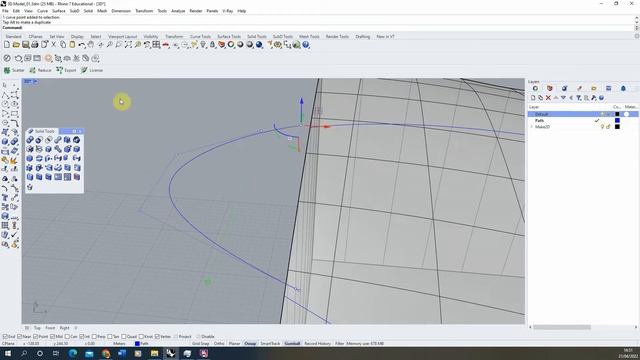
Task: Click the Open file folder icon
Action: point(16,45)
